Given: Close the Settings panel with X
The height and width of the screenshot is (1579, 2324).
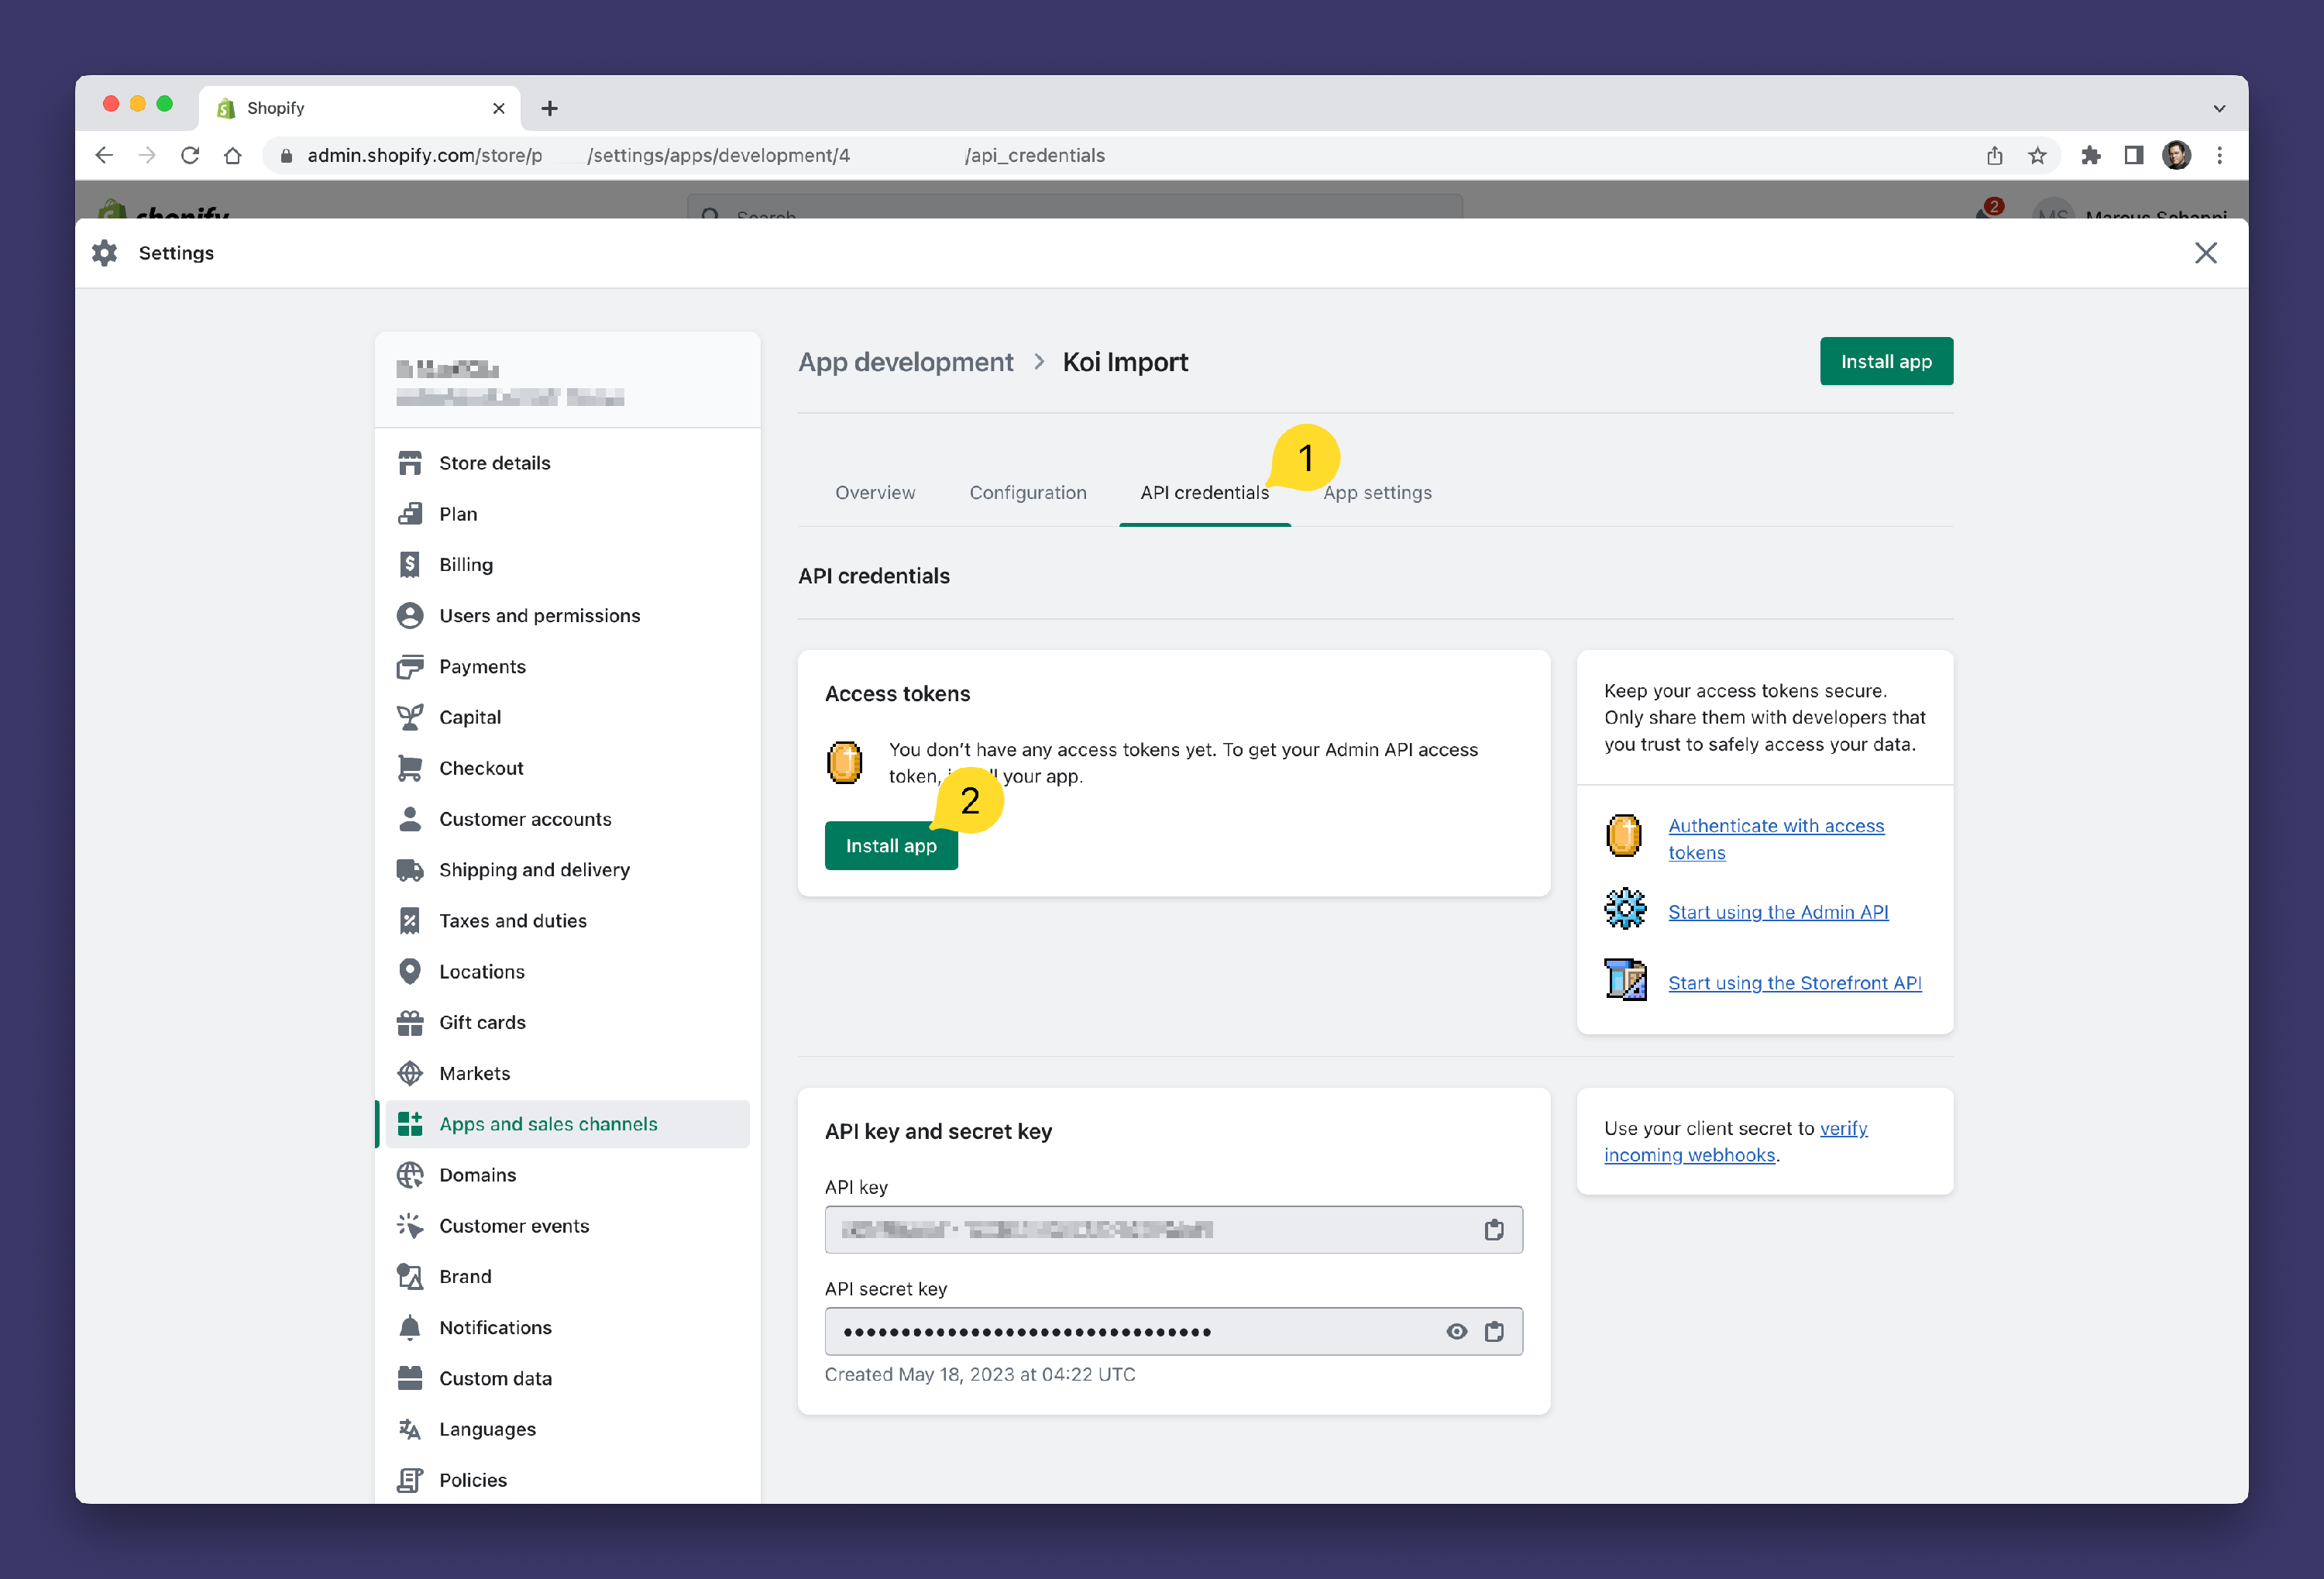Looking at the screenshot, I should (2205, 253).
